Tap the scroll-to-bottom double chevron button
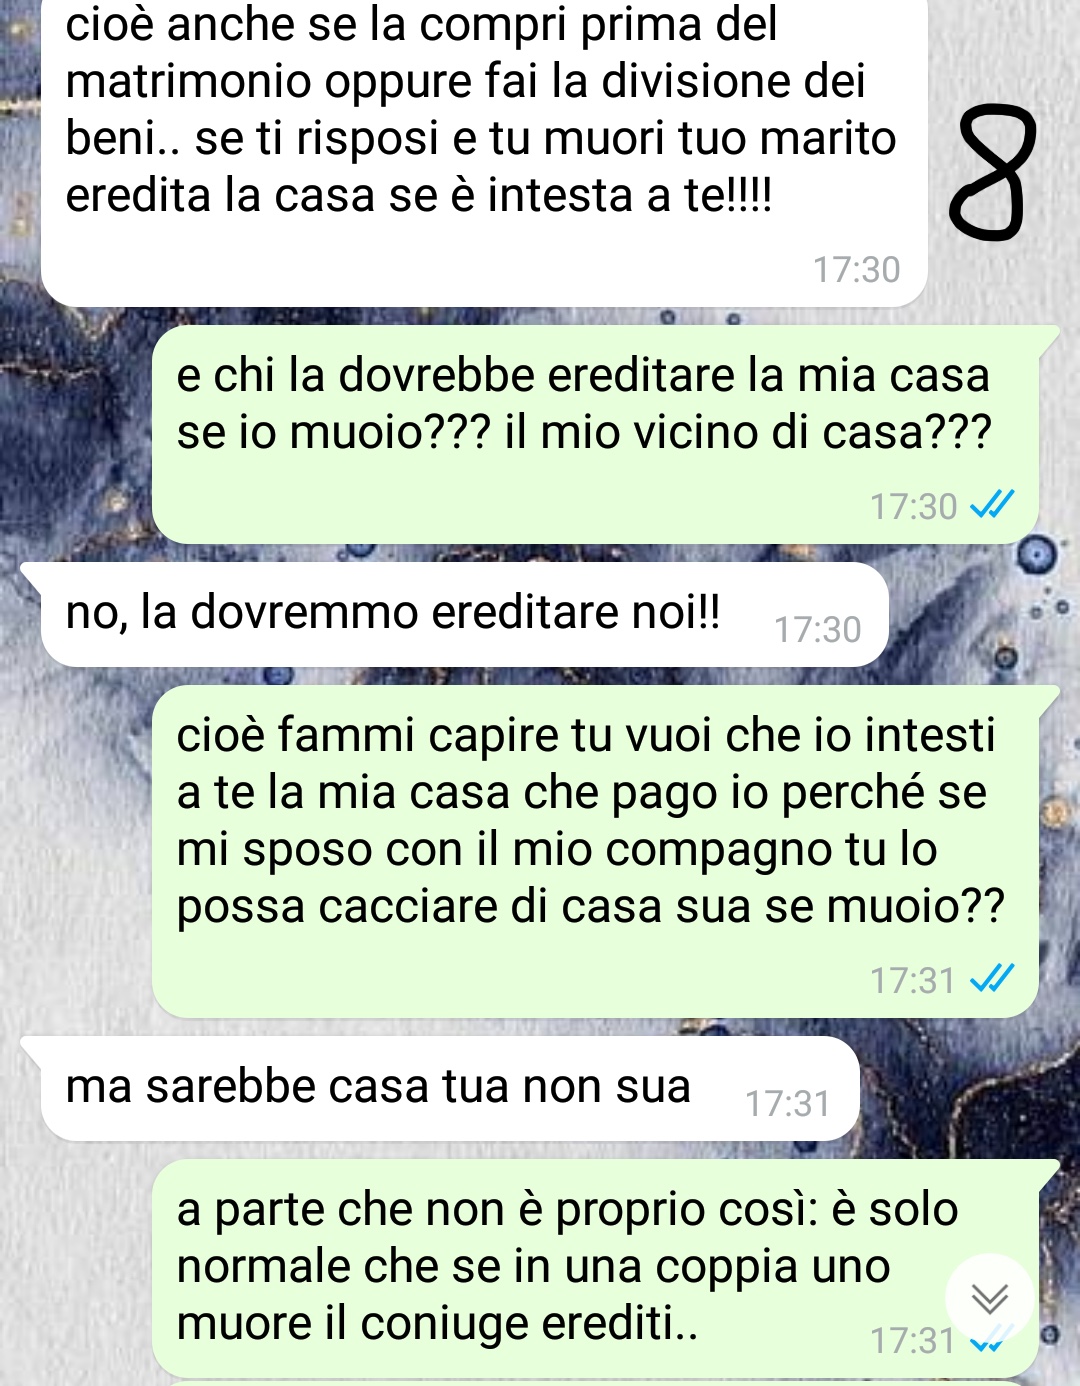The height and width of the screenshot is (1386, 1080). tap(990, 1298)
